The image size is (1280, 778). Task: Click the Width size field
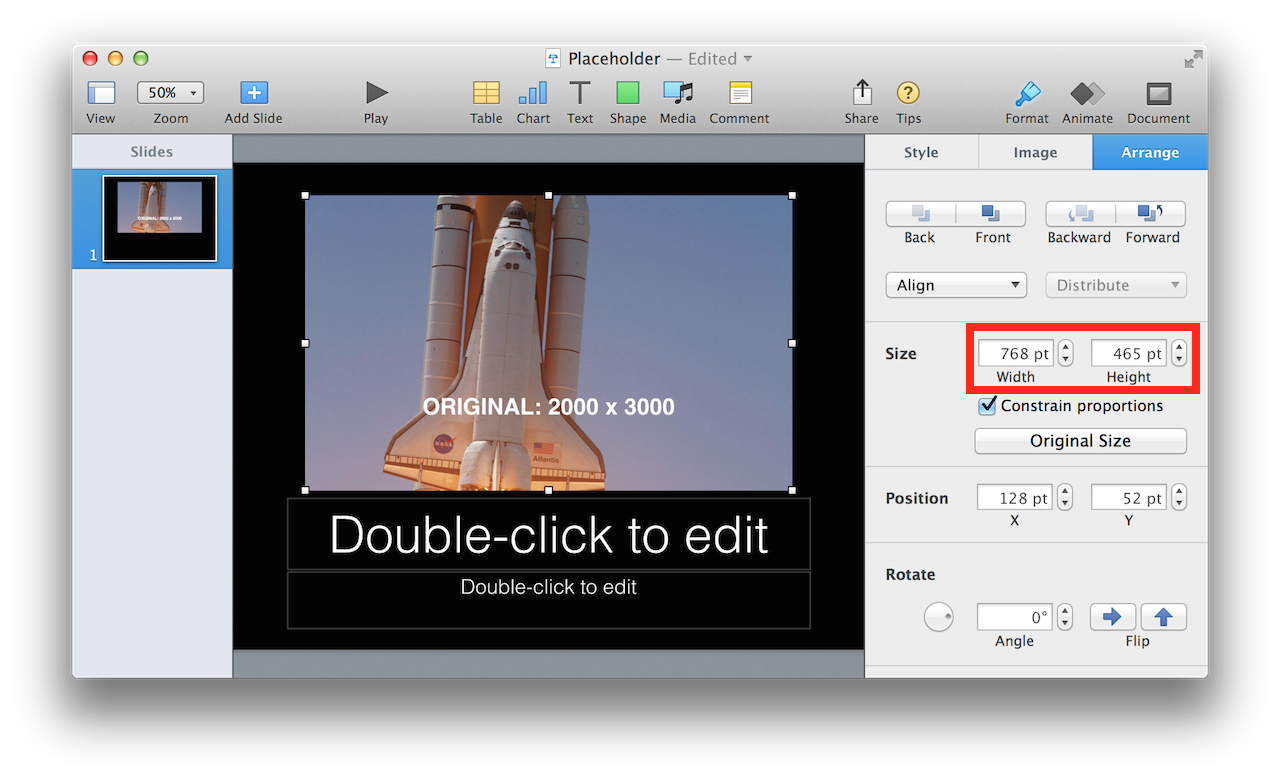tap(1015, 354)
